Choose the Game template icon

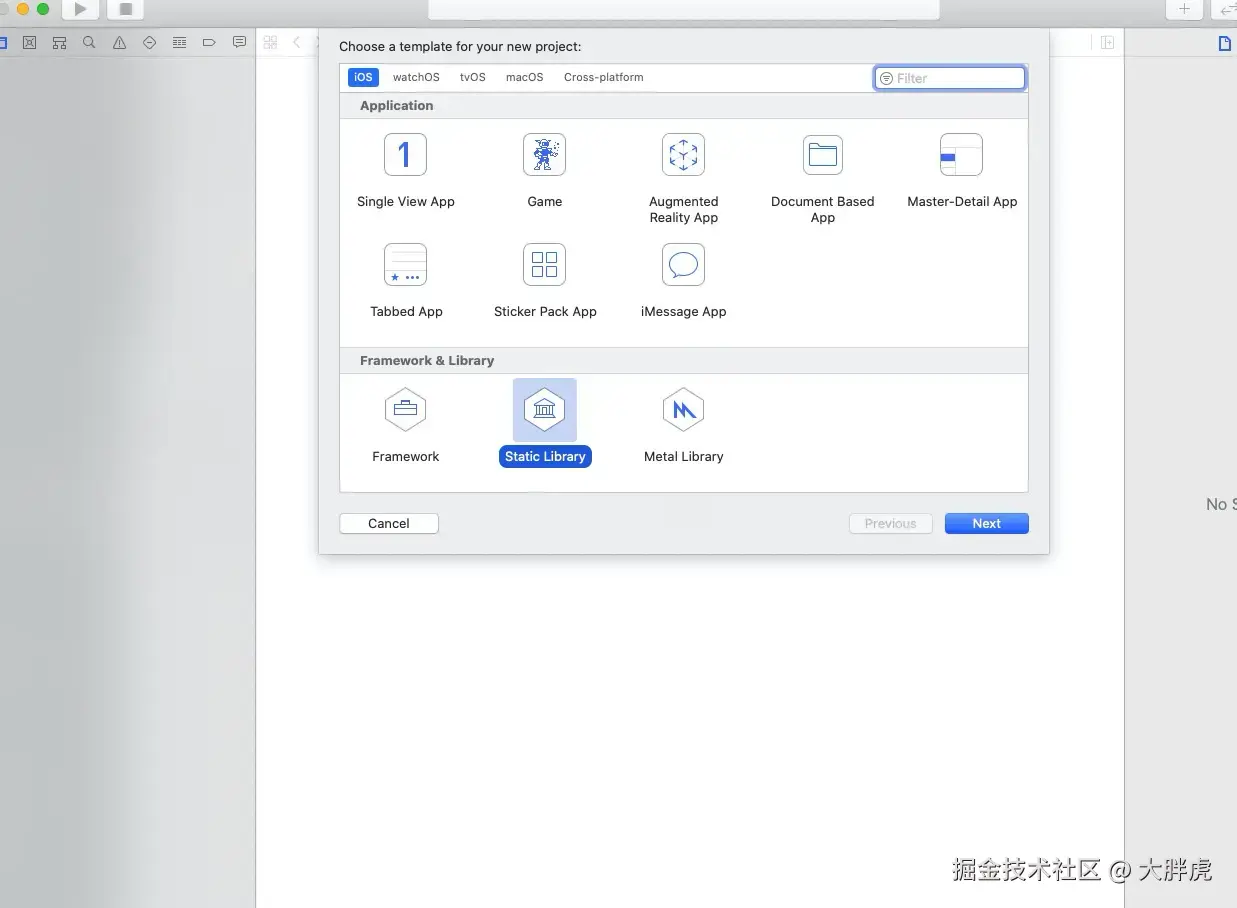(x=544, y=155)
